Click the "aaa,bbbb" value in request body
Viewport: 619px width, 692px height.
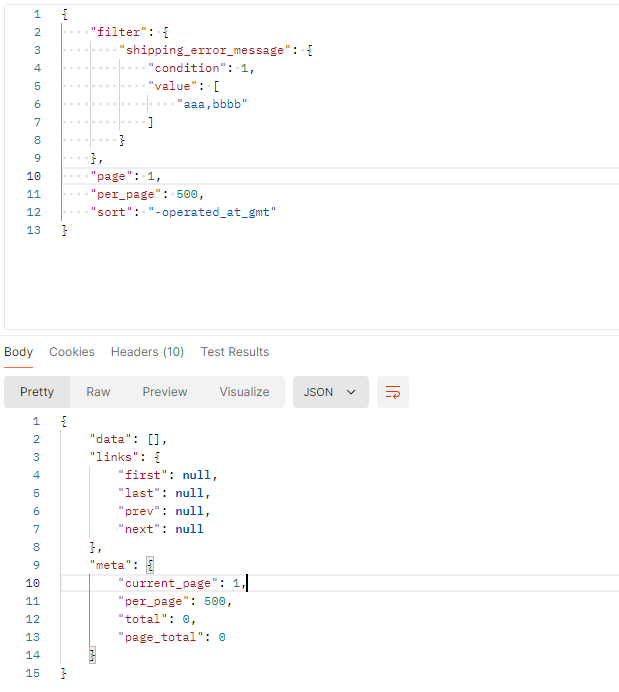(212, 104)
